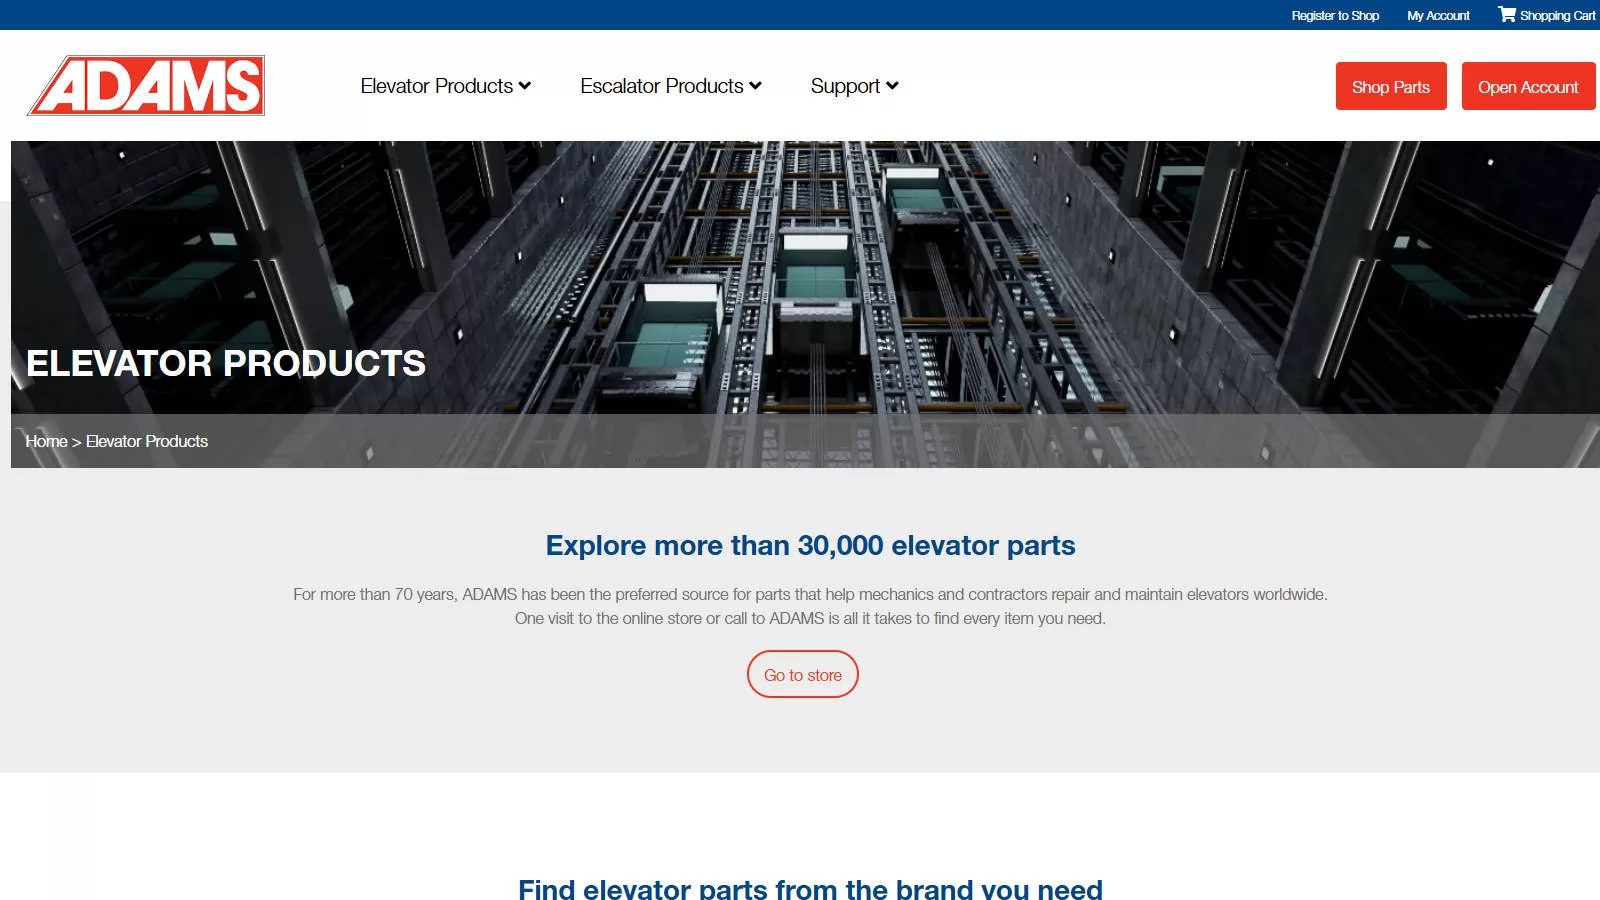Expand the Elevator Products chevron
The height and width of the screenshot is (900, 1600).
point(525,86)
